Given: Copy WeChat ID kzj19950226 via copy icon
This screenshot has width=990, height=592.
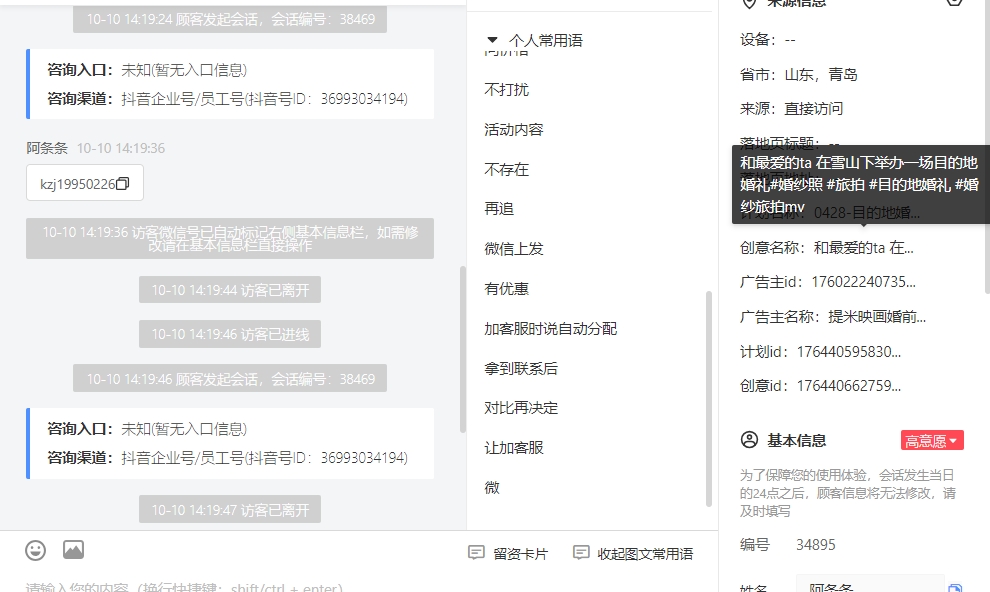Looking at the screenshot, I should point(123,183).
